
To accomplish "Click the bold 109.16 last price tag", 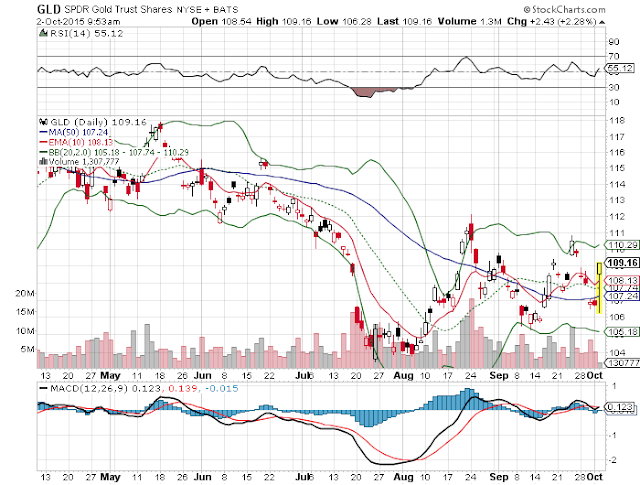I will point(622,263).
